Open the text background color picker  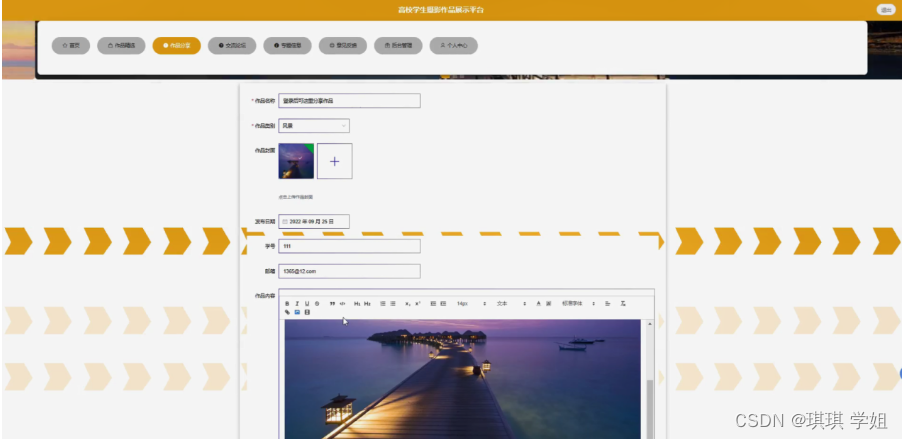549,304
